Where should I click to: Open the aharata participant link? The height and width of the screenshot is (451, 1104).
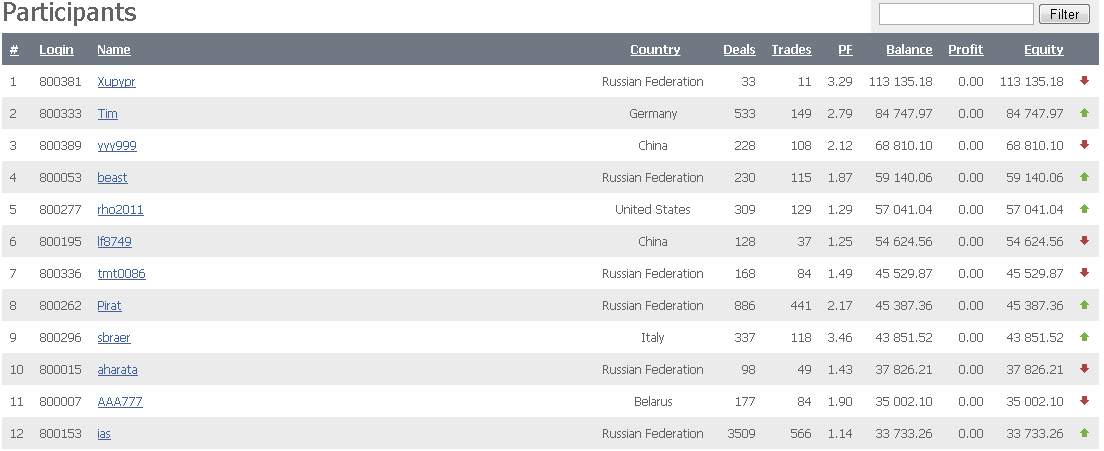[x=117, y=370]
